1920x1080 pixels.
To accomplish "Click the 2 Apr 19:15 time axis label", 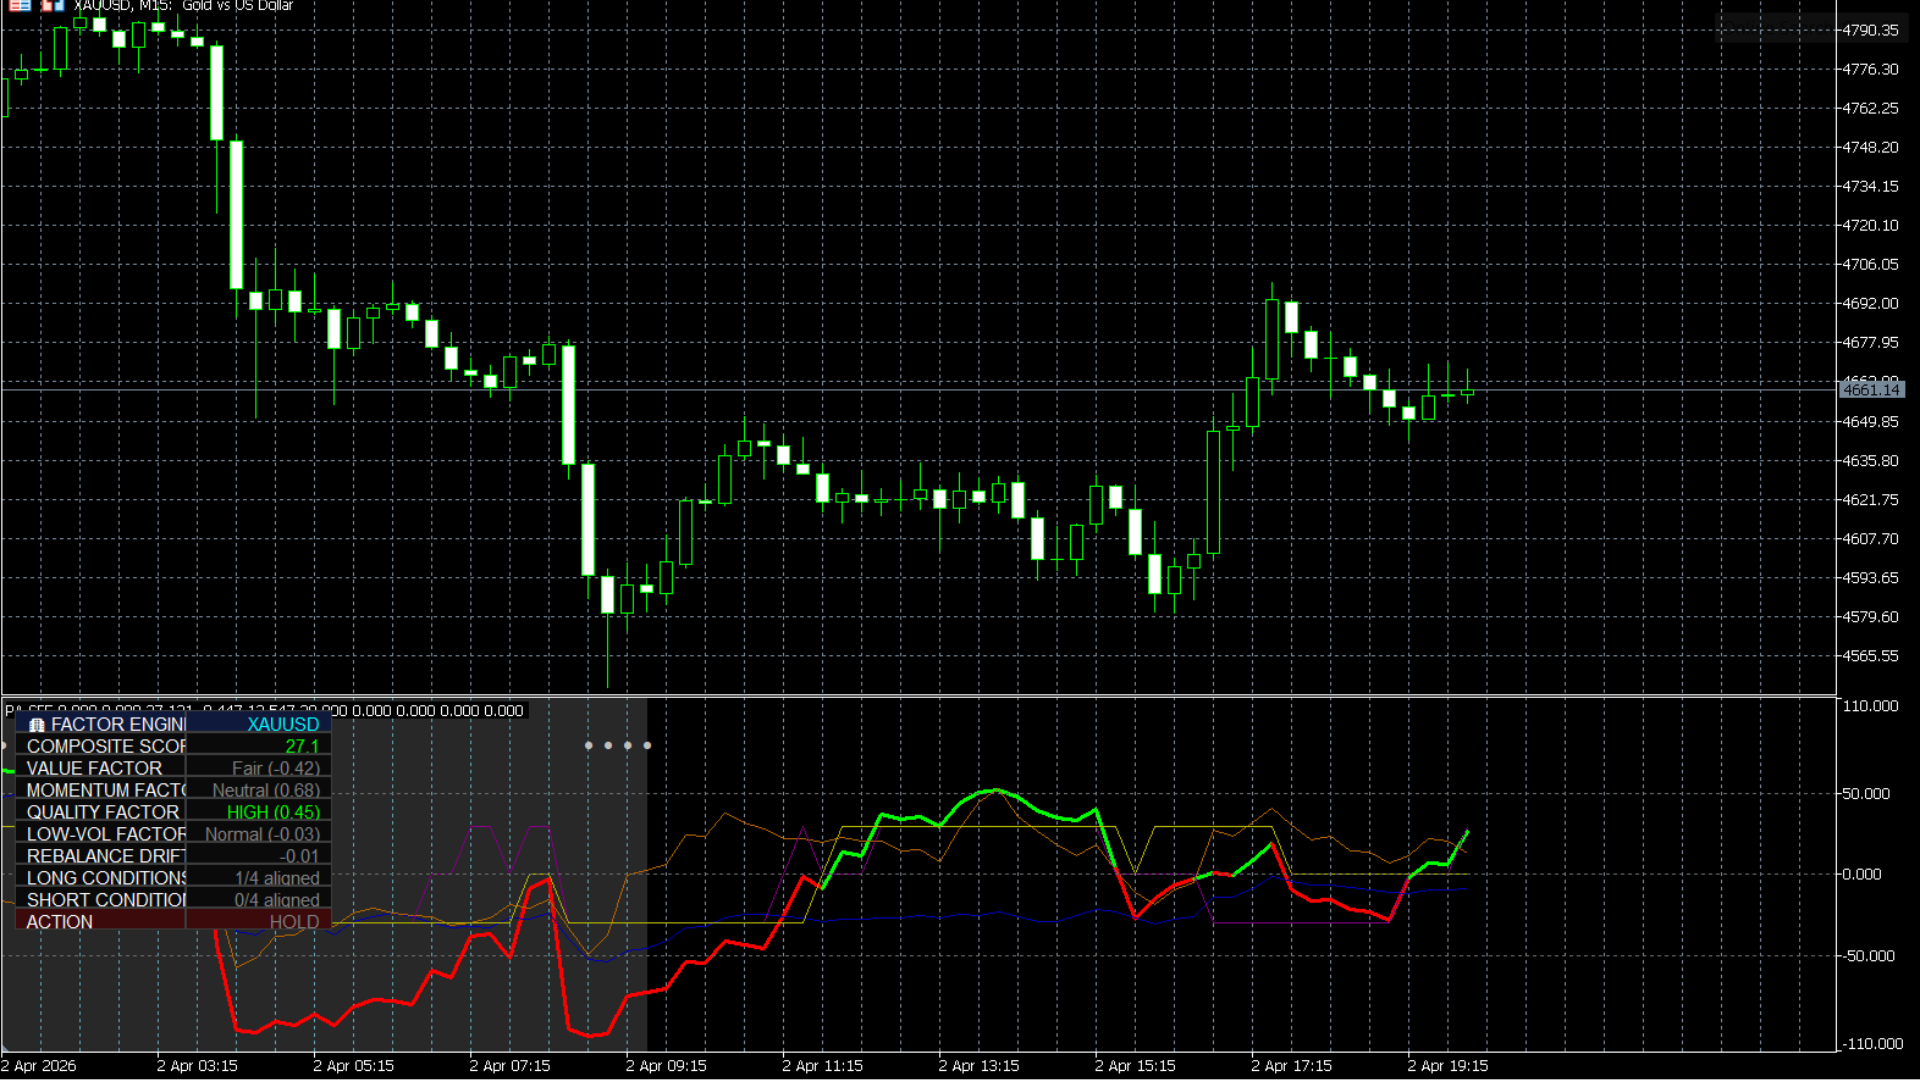I will (1447, 1066).
